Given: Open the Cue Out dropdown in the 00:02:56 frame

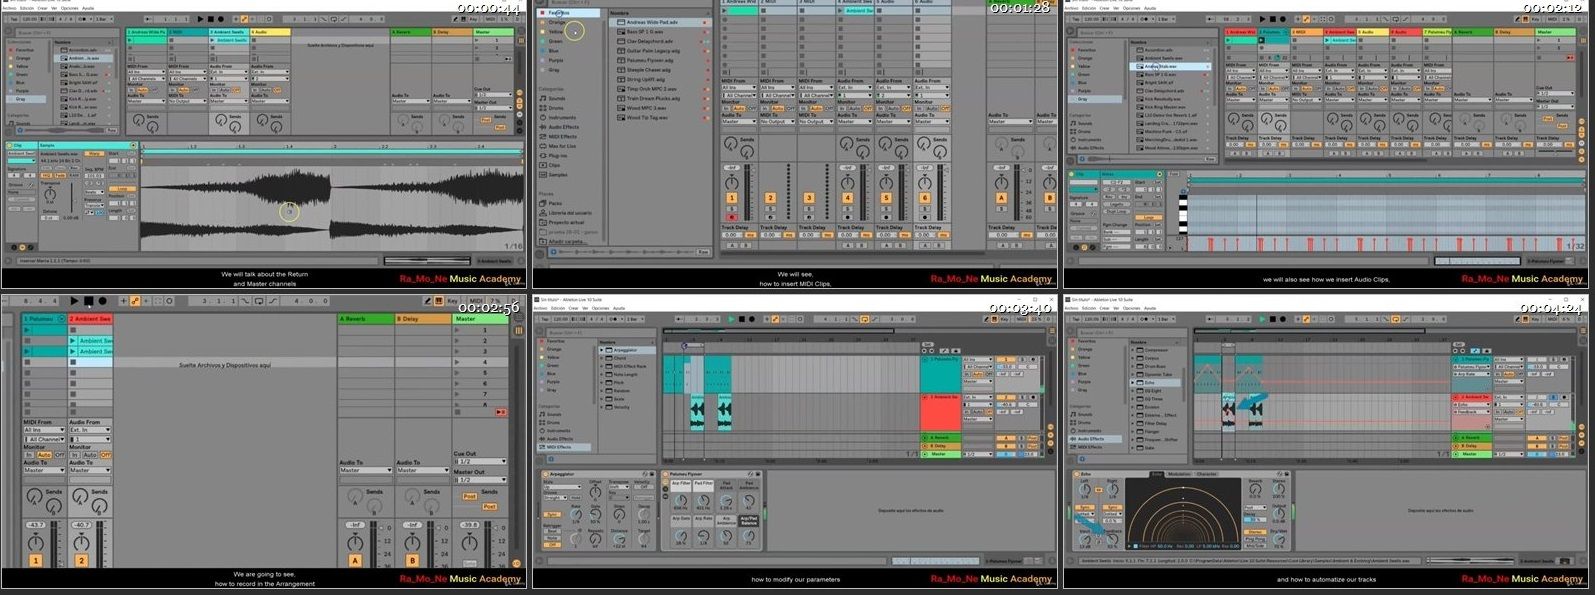Looking at the screenshot, I should click(x=480, y=461).
